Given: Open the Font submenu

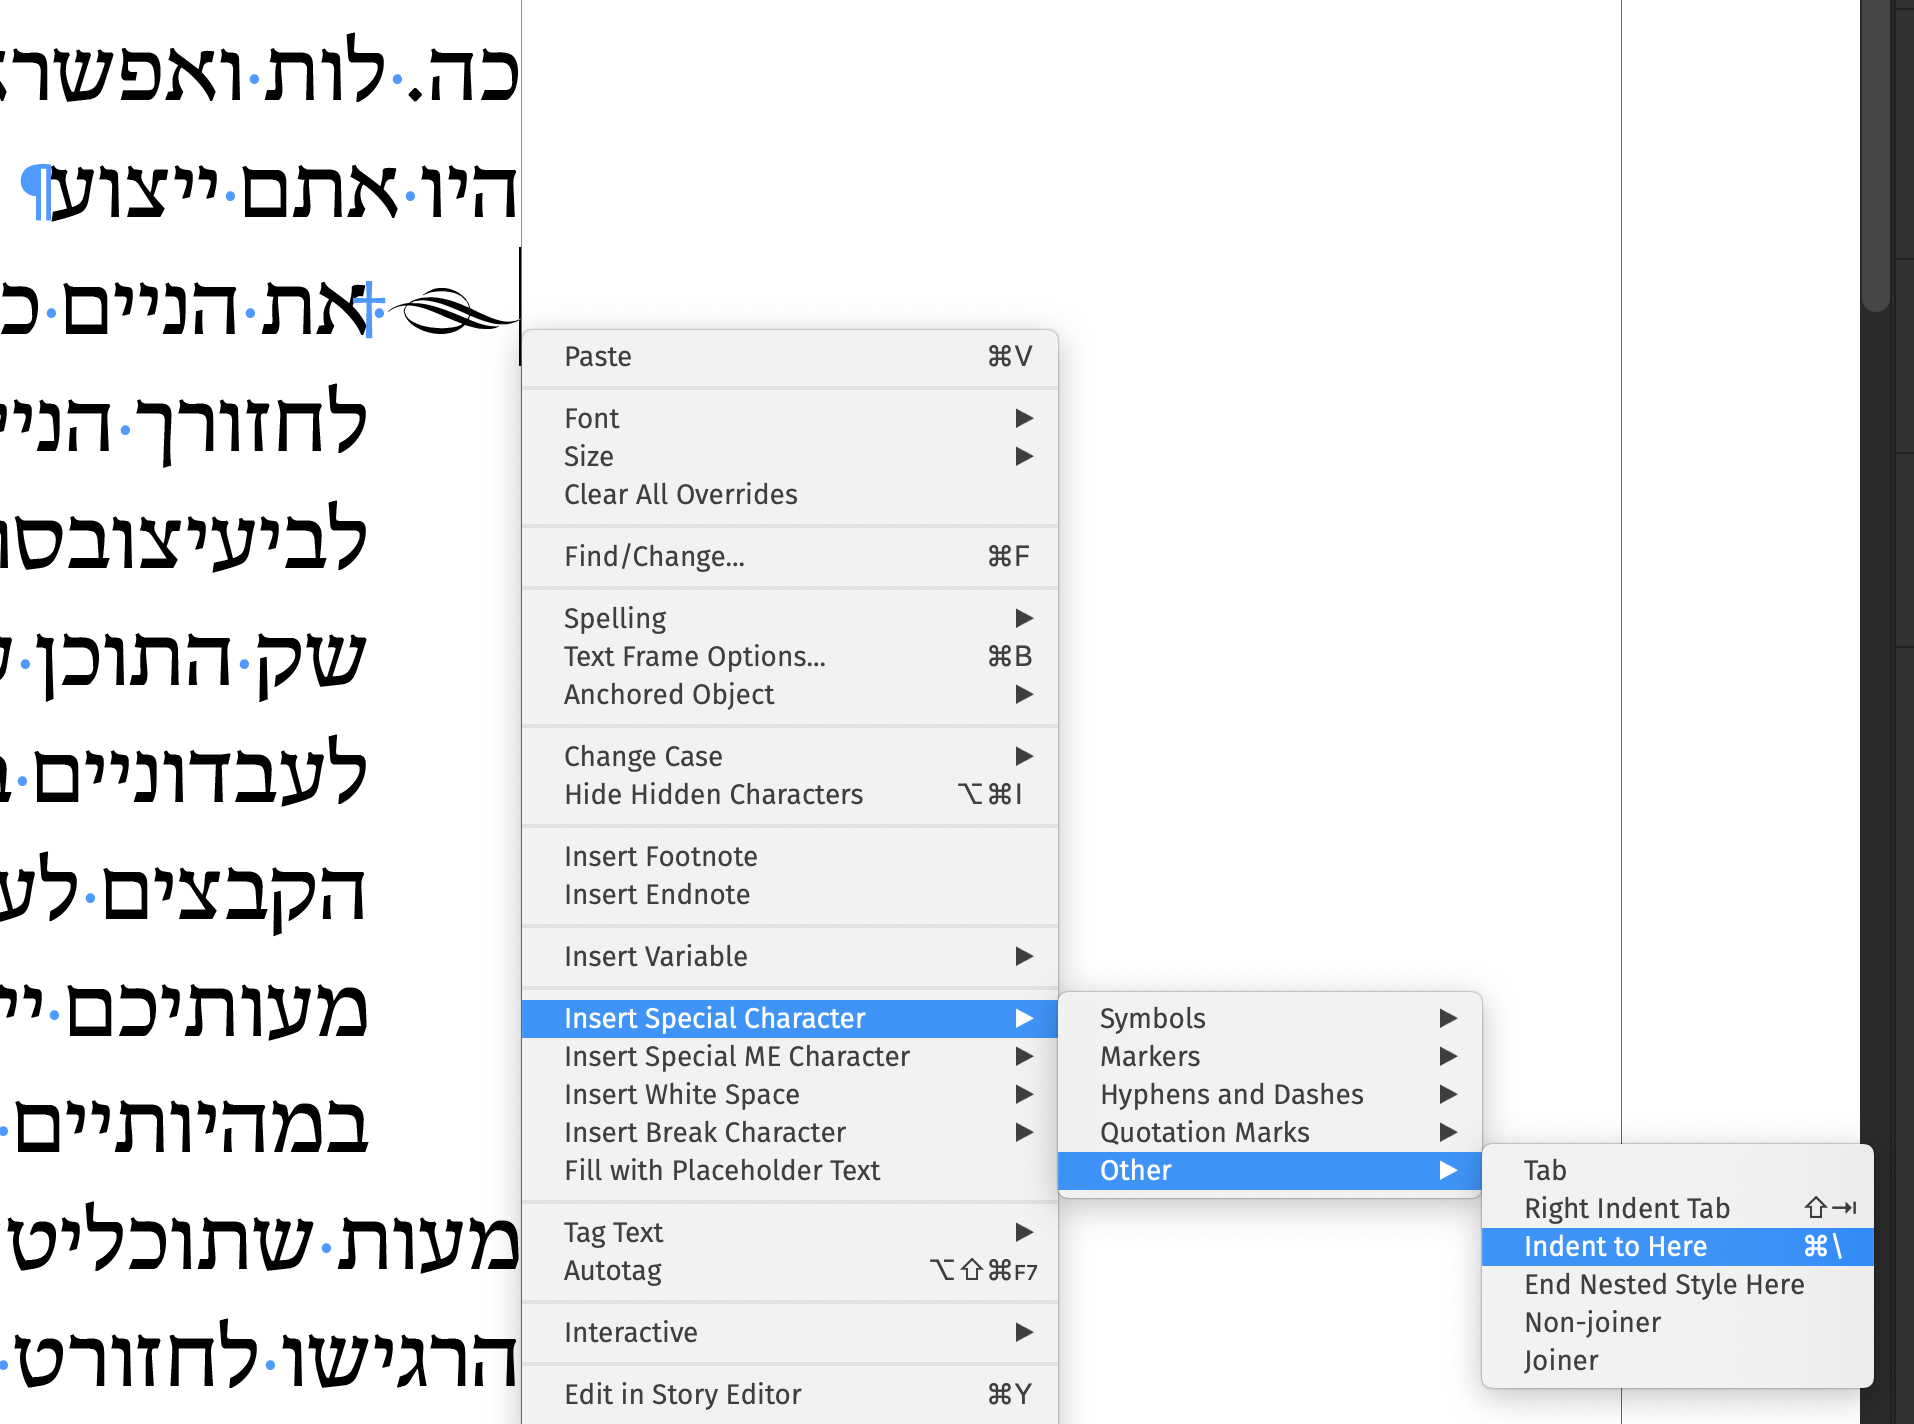Looking at the screenshot, I should point(790,418).
